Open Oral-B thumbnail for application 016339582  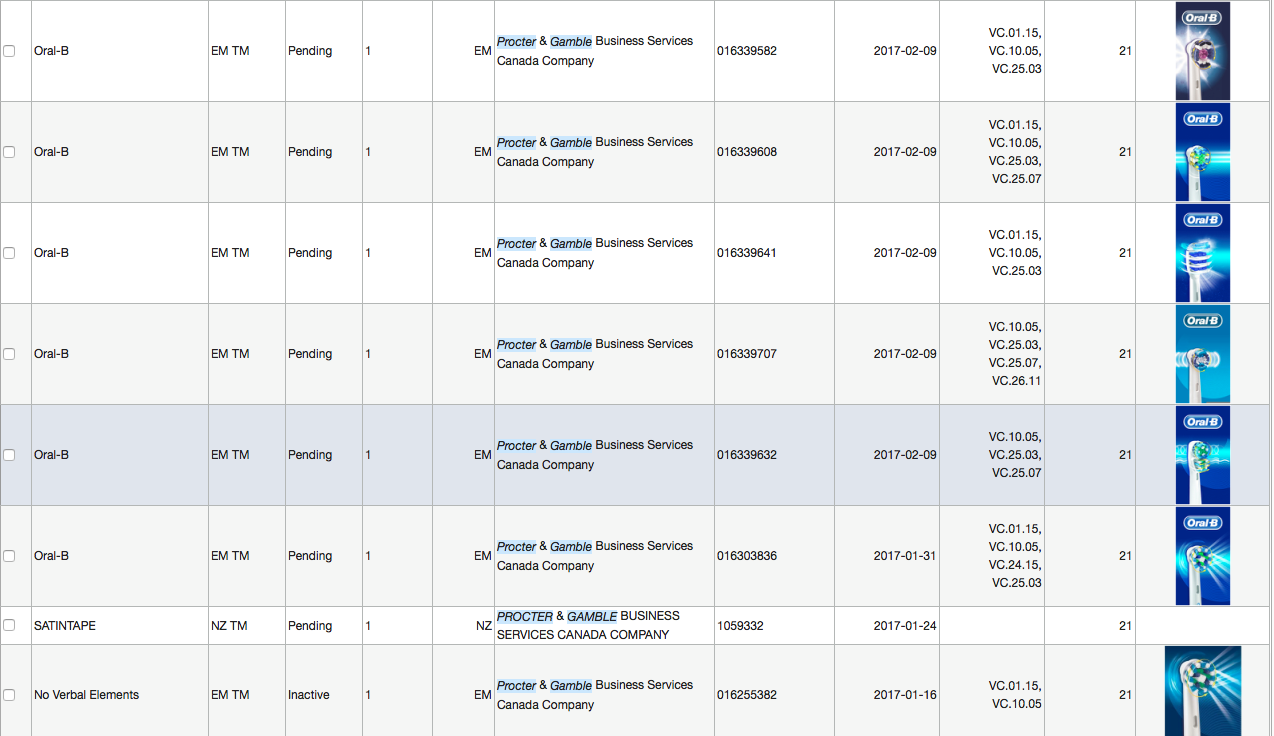1203,51
